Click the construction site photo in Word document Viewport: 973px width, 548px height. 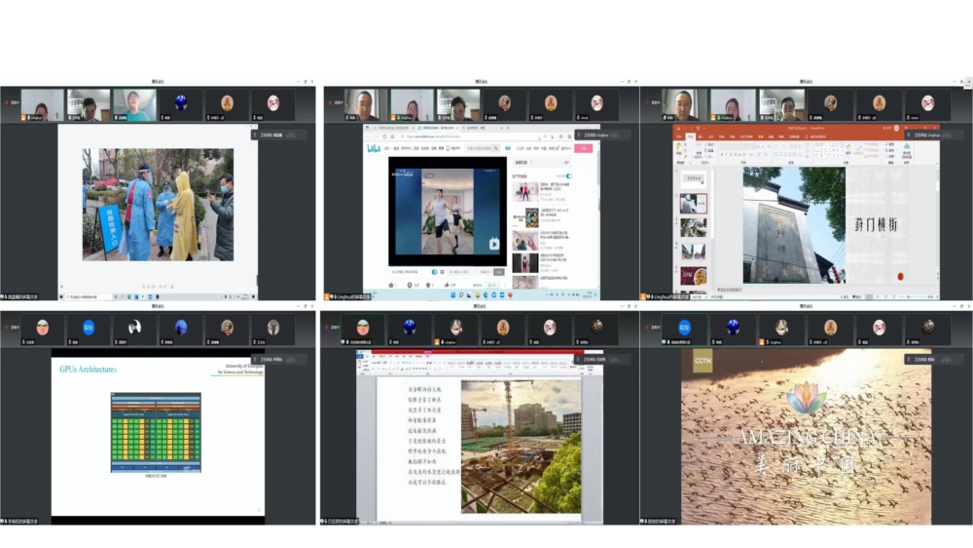tap(520, 445)
